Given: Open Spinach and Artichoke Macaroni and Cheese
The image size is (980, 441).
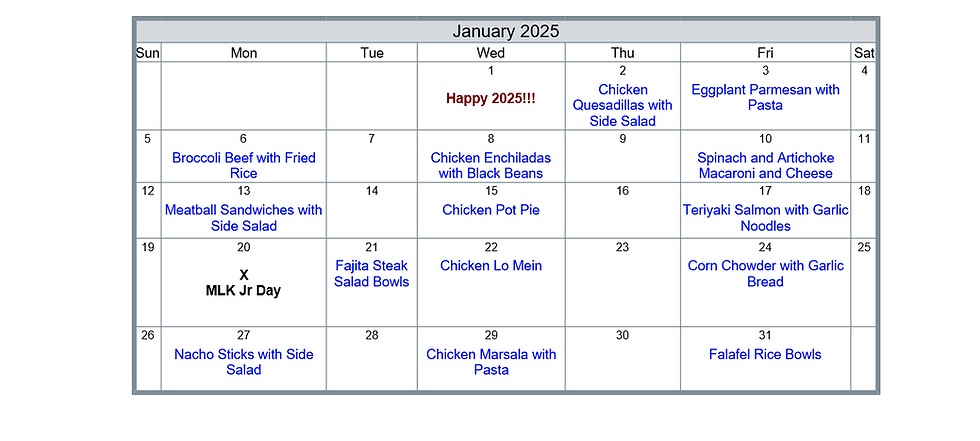Looking at the screenshot, I should tap(765, 166).
